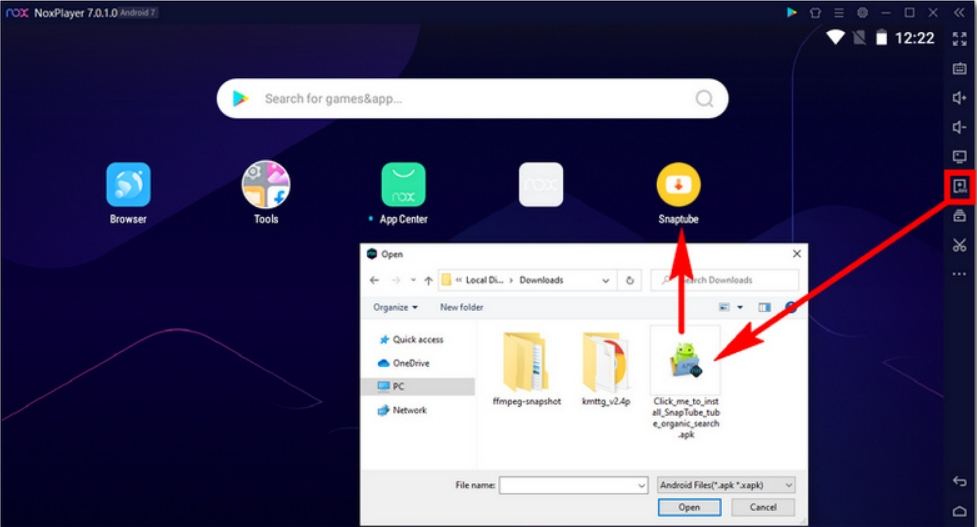Expand the File name combo box arrow
The height and width of the screenshot is (527, 977).
(642, 485)
